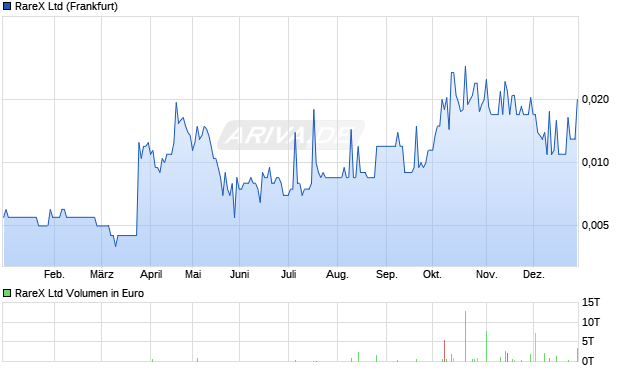Click the 0,005 price axis value

click(x=595, y=226)
